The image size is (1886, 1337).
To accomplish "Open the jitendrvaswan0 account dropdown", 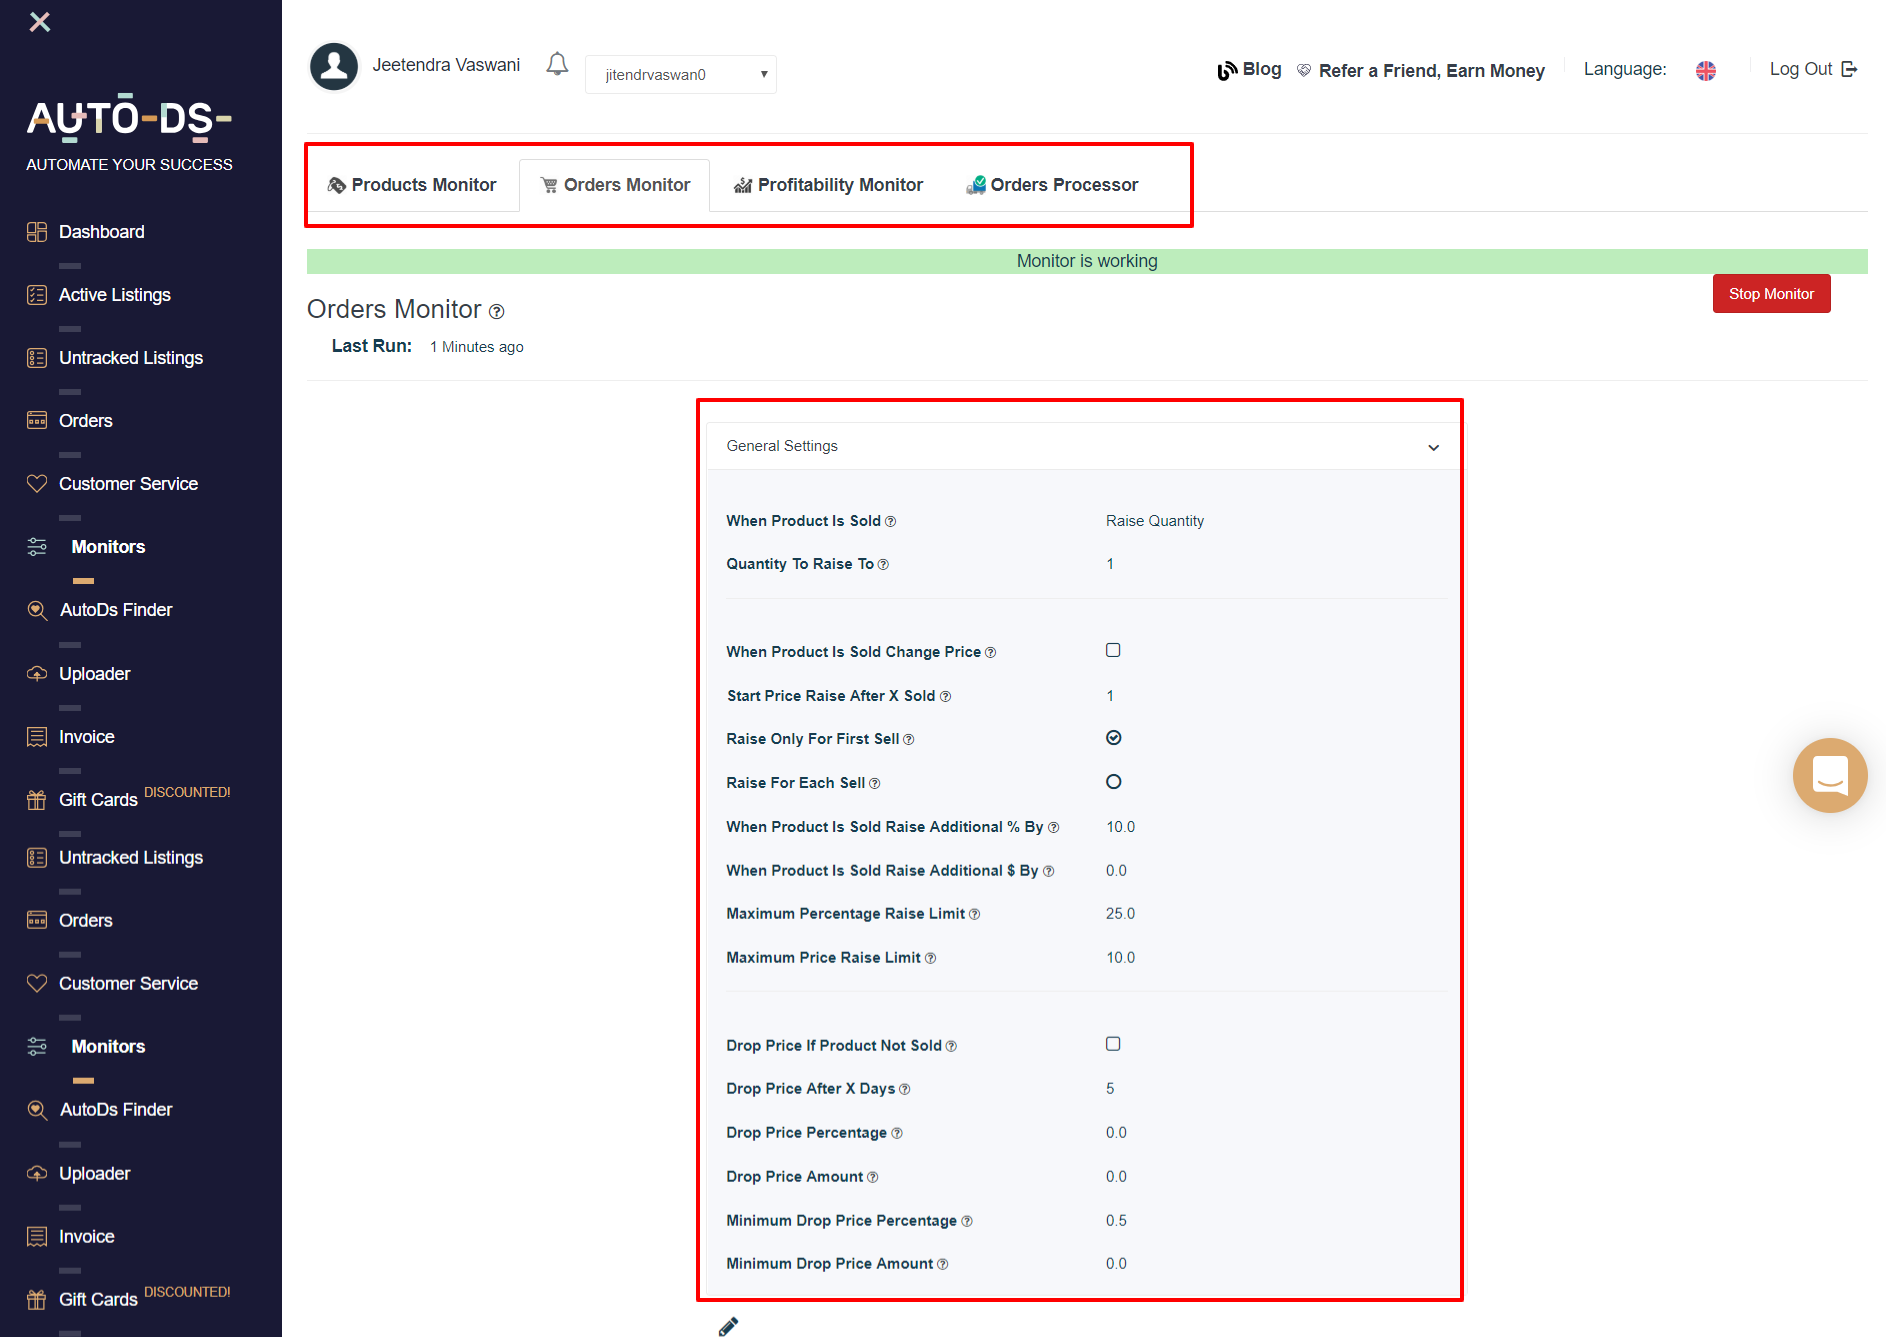I will [680, 73].
